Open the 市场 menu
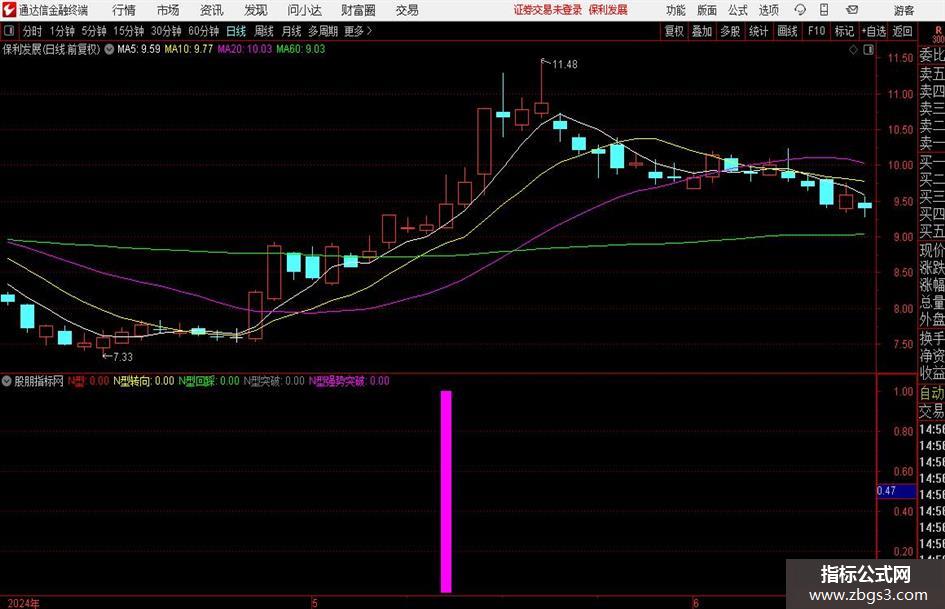The height and width of the screenshot is (609, 945). pyautogui.click(x=168, y=10)
